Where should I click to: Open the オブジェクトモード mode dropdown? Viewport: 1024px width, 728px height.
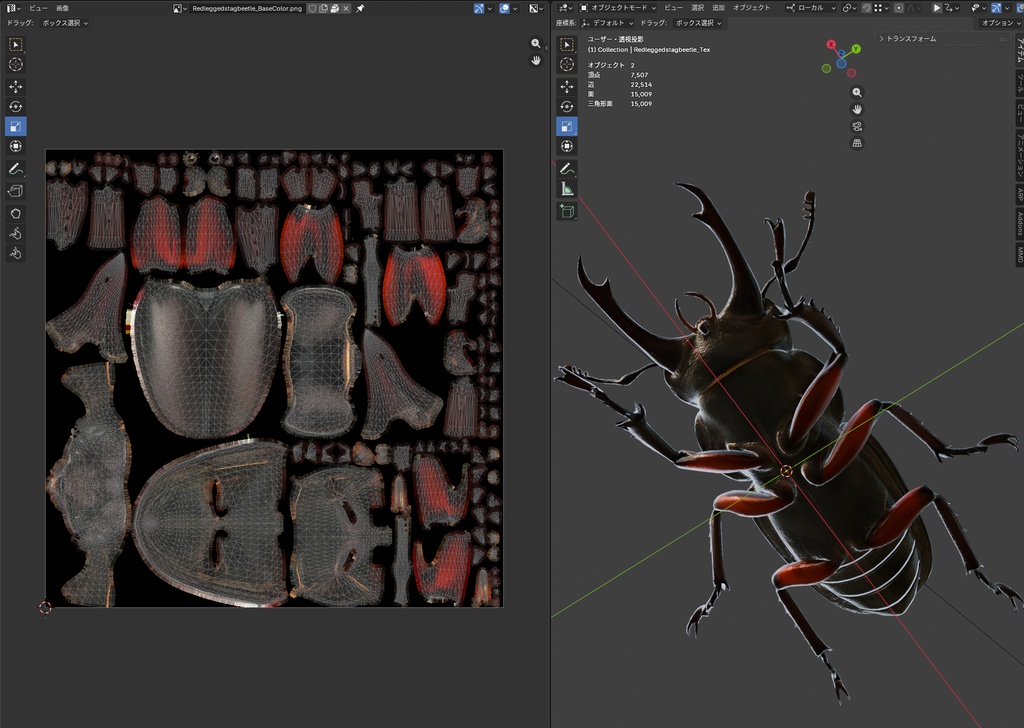click(617, 8)
